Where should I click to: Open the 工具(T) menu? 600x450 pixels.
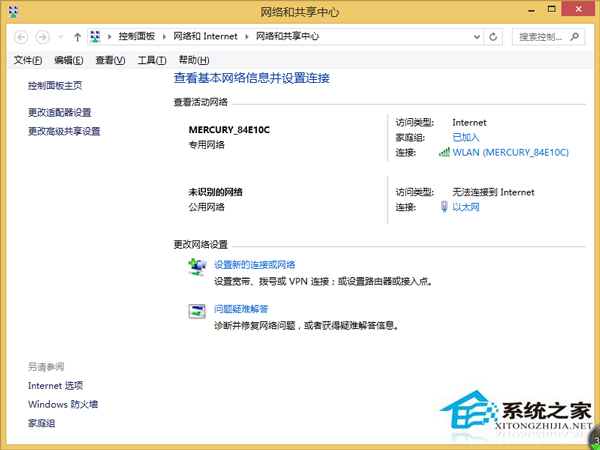pyautogui.click(x=151, y=60)
